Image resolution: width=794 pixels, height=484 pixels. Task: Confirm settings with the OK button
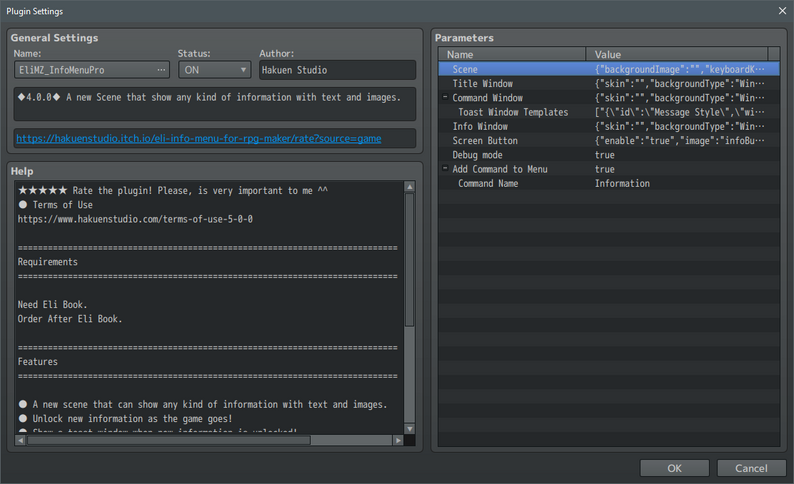(x=674, y=468)
